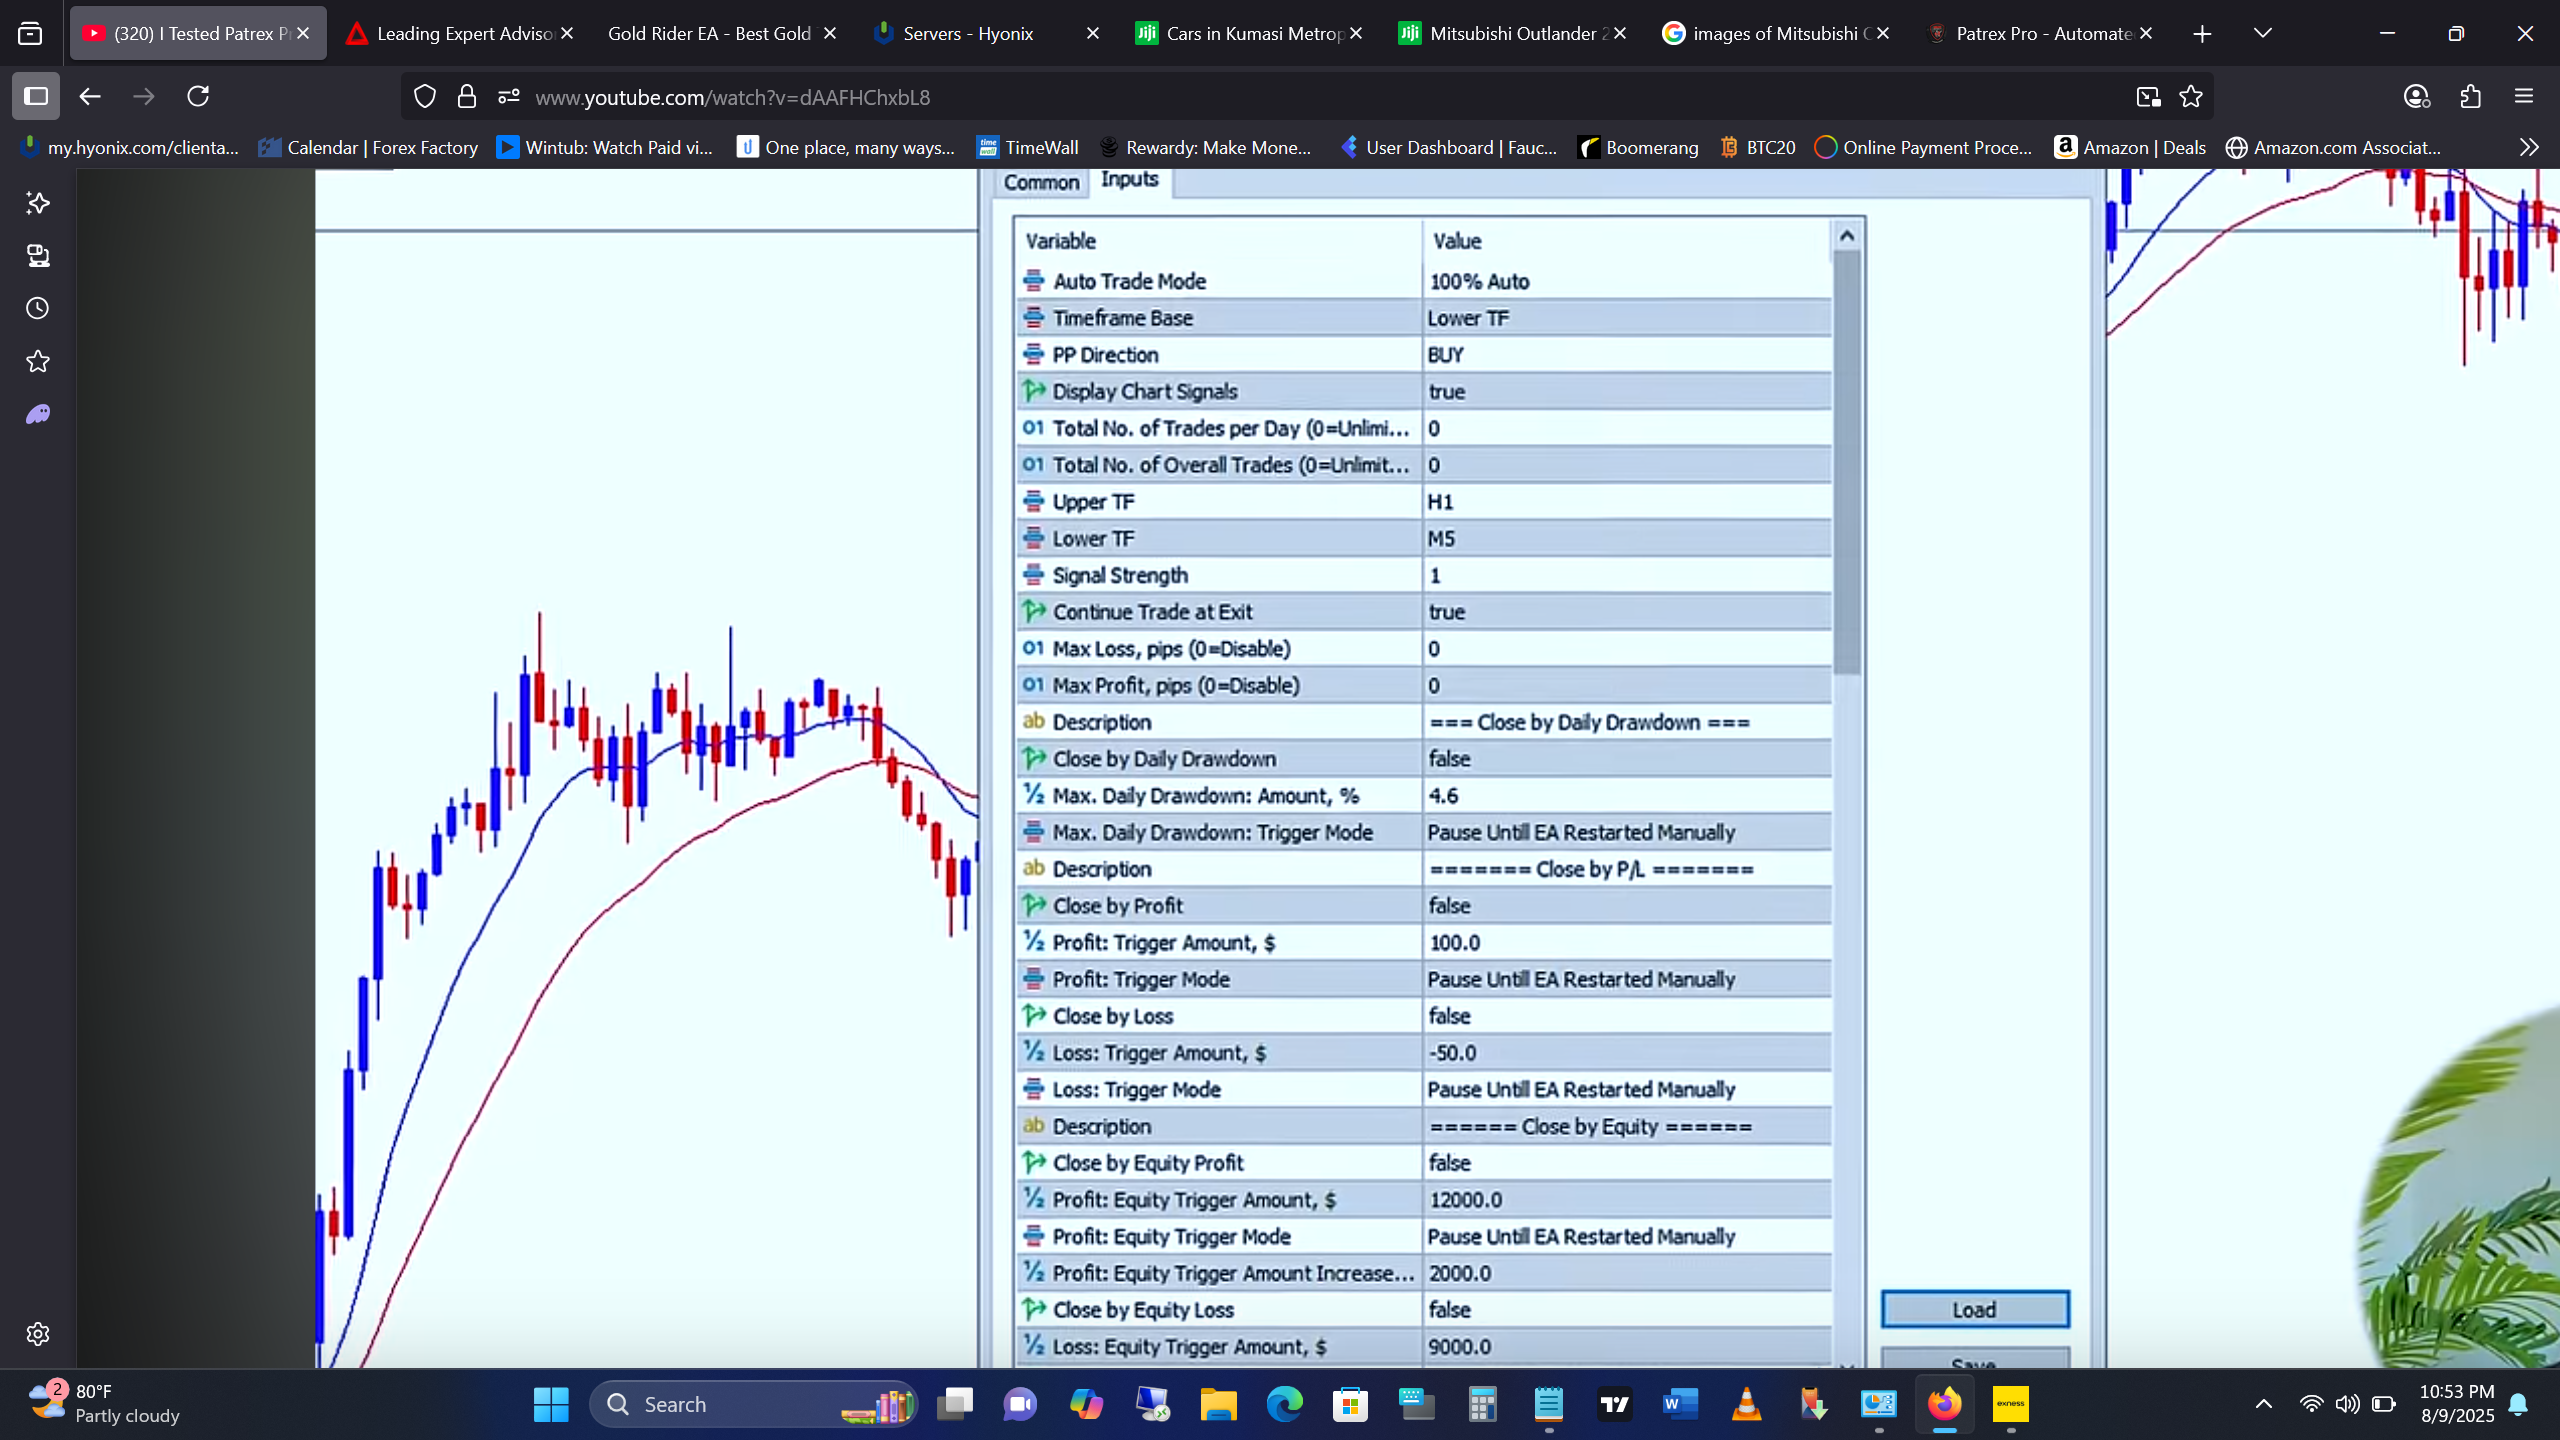
Task: Open the TimeWall bookmark
Action: tap(1029, 148)
